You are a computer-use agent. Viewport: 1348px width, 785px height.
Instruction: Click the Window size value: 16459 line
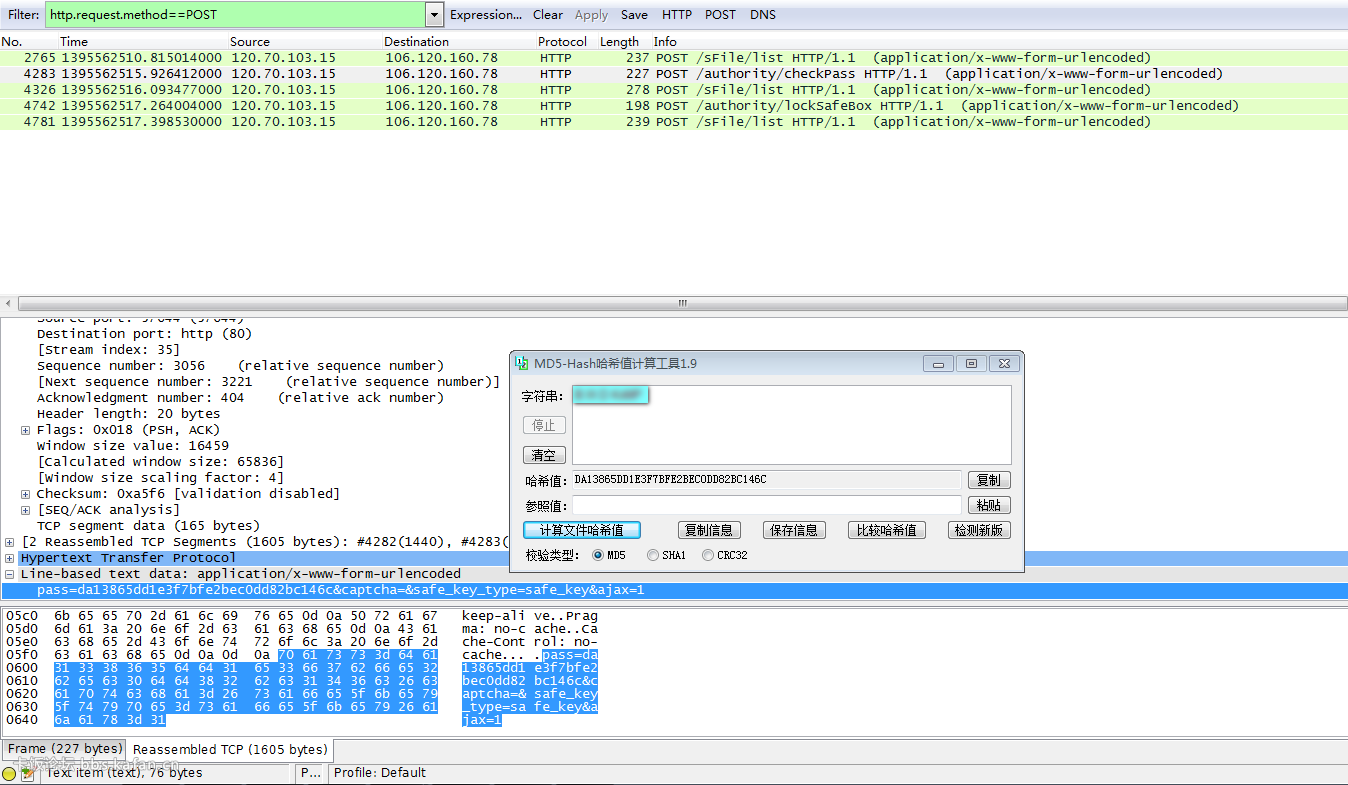point(132,446)
